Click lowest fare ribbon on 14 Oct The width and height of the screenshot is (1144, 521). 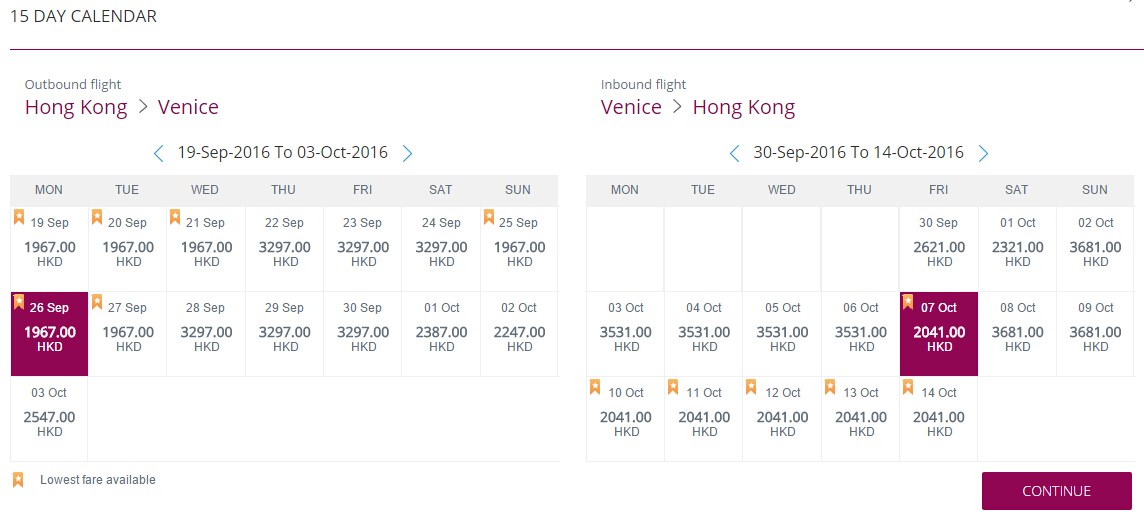click(908, 387)
